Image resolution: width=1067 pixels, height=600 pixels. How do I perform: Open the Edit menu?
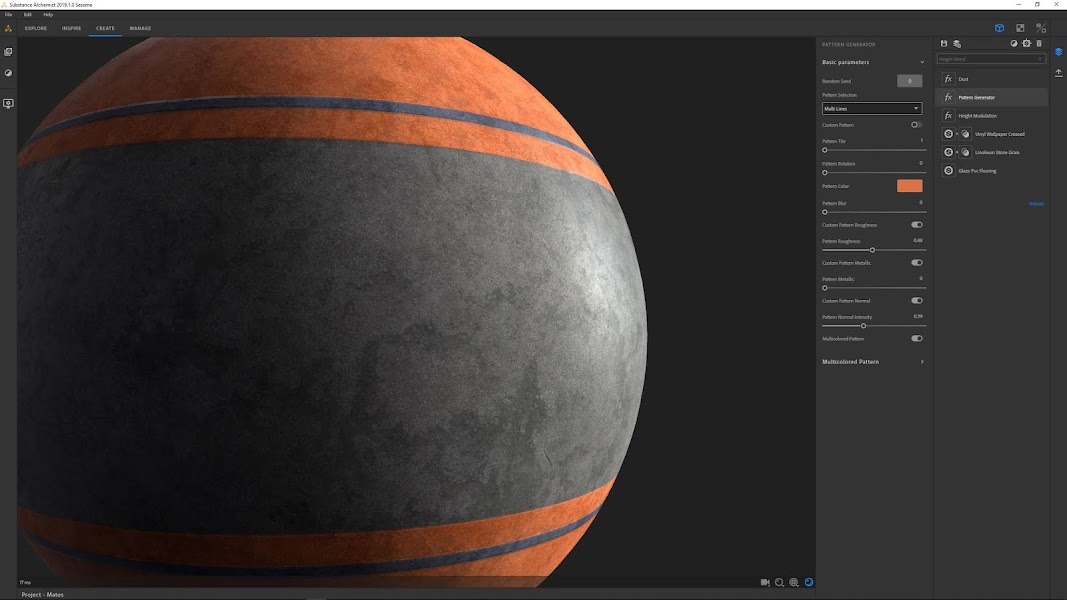pyautogui.click(x=28, y=14)
